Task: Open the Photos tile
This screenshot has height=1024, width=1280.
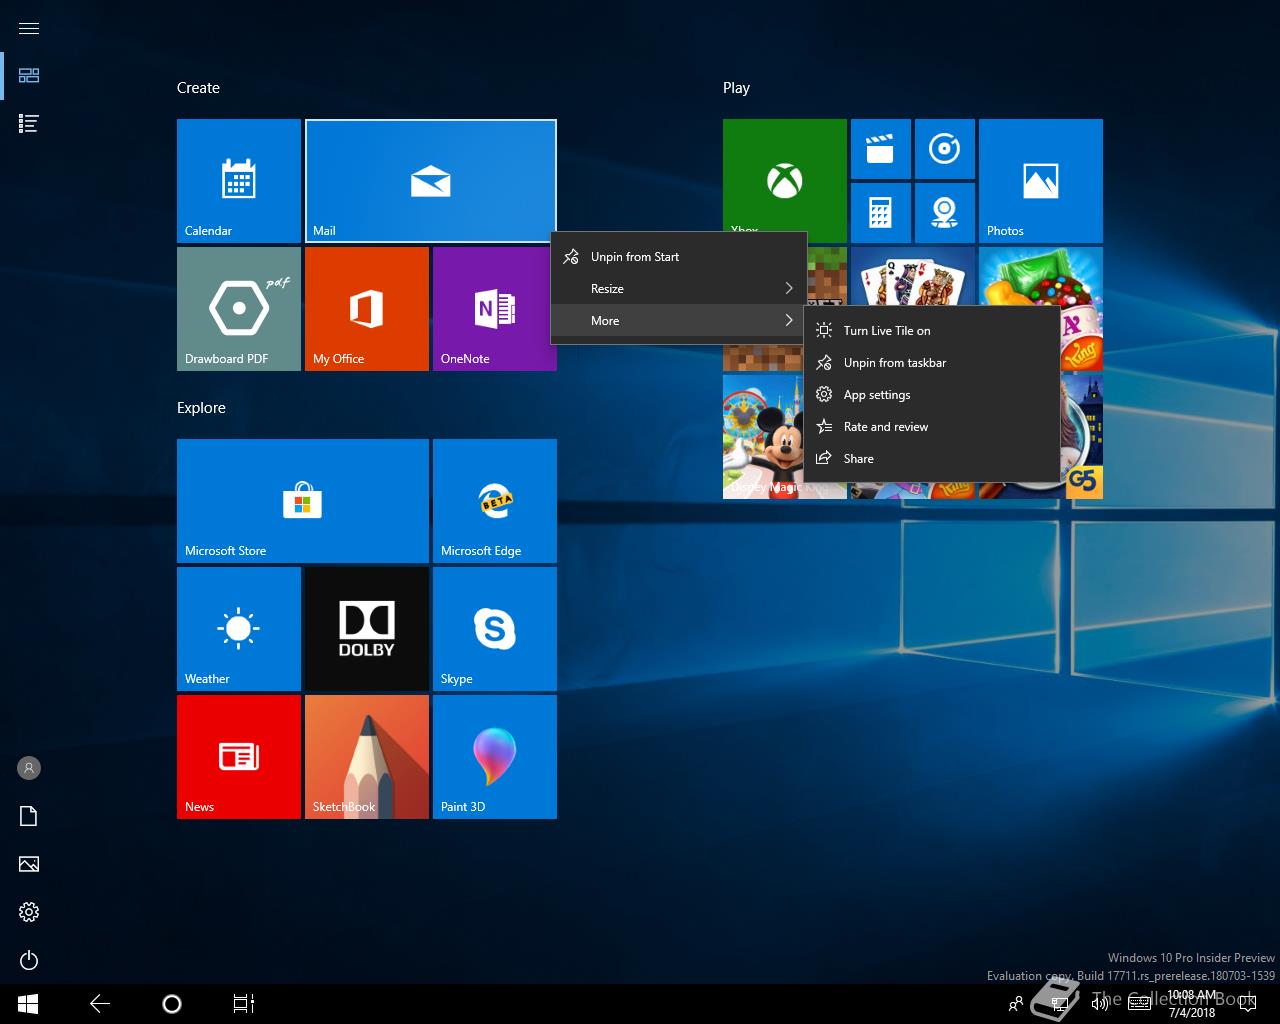Action: pyautogui.click(x=1041, y=181)
